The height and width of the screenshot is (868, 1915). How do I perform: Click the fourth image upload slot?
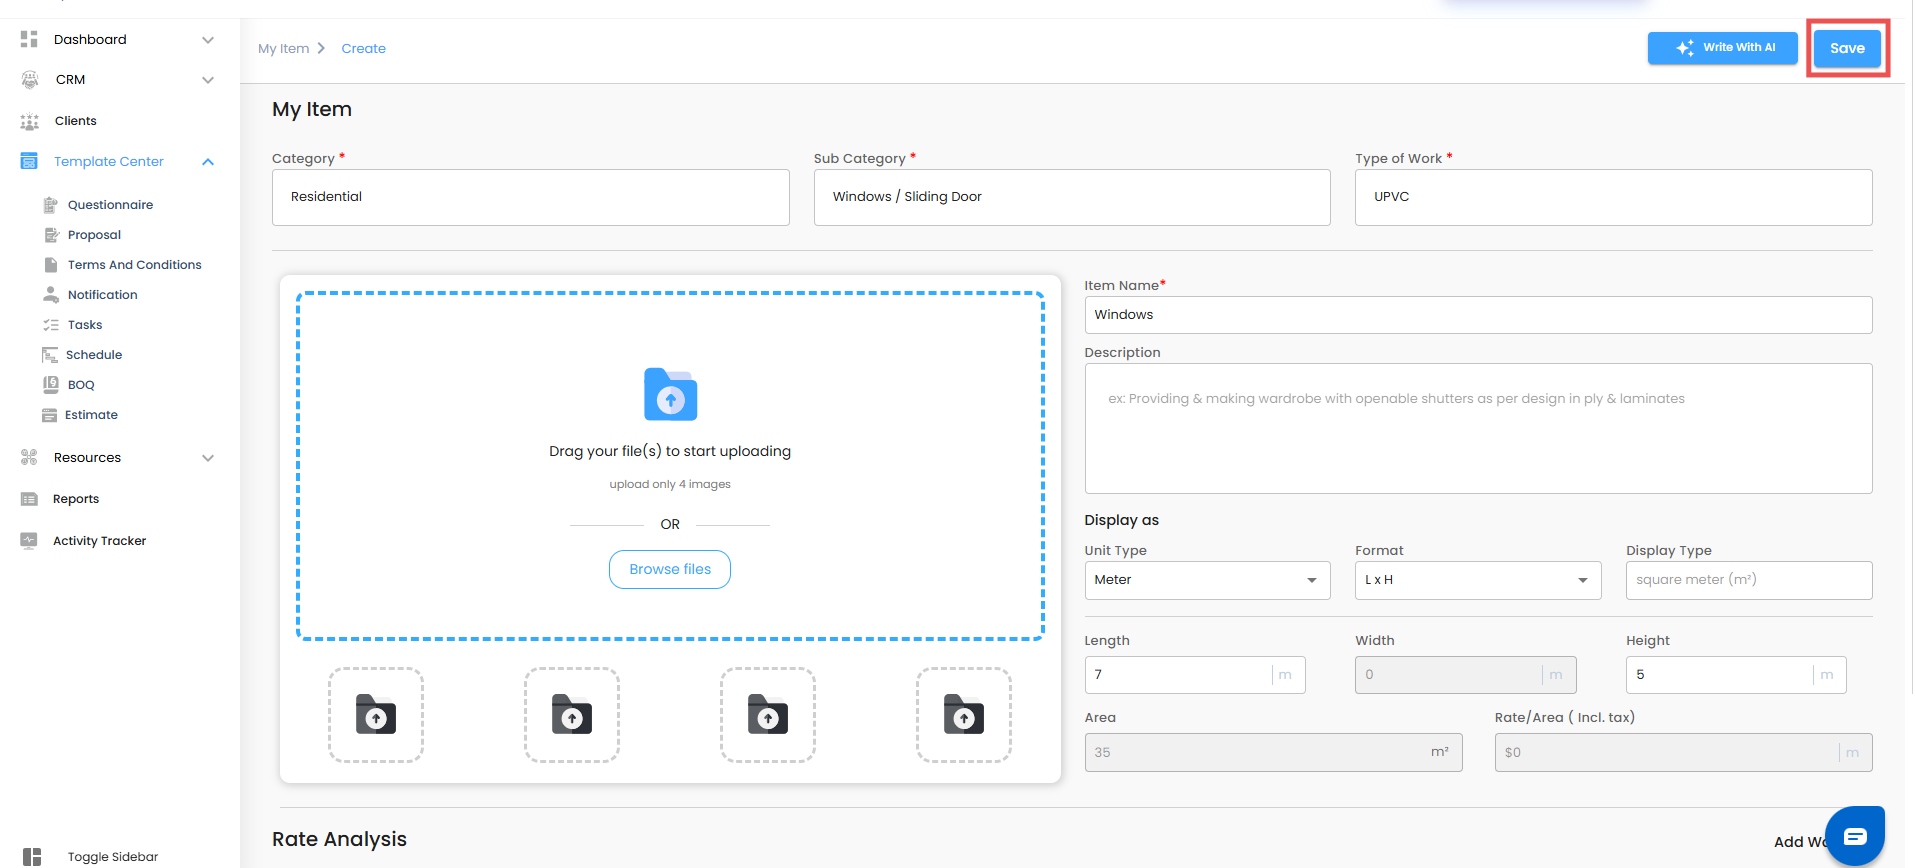point(964,715)
